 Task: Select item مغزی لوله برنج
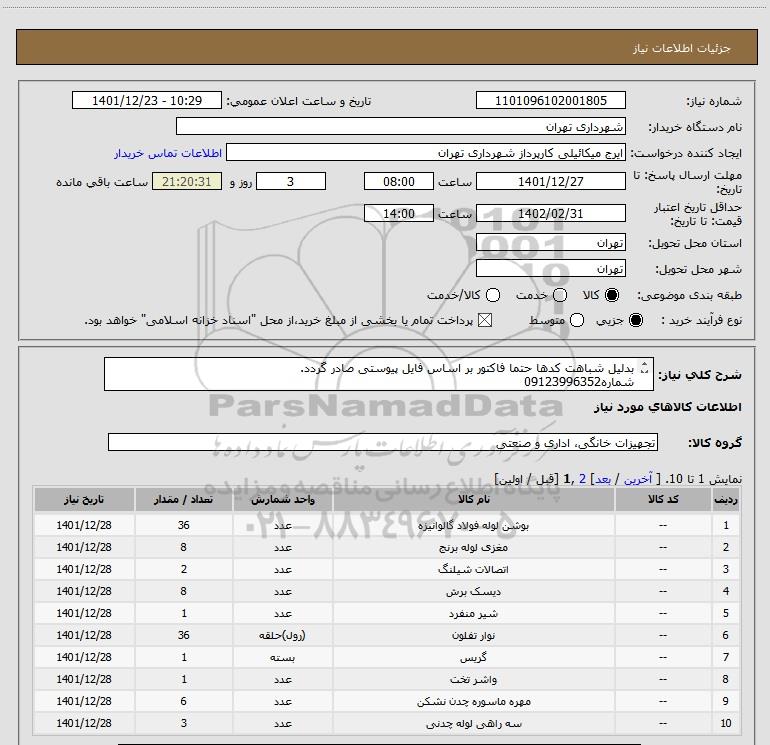tap(473, 548)
